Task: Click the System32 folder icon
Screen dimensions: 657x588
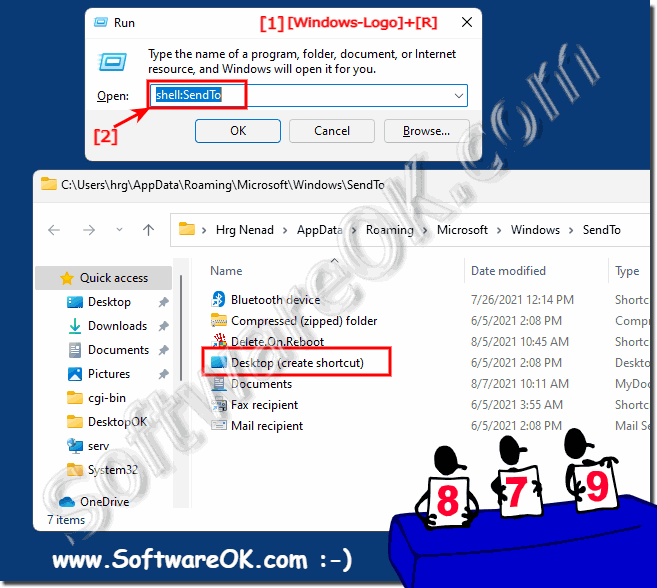Action: [x=75, y=469]
